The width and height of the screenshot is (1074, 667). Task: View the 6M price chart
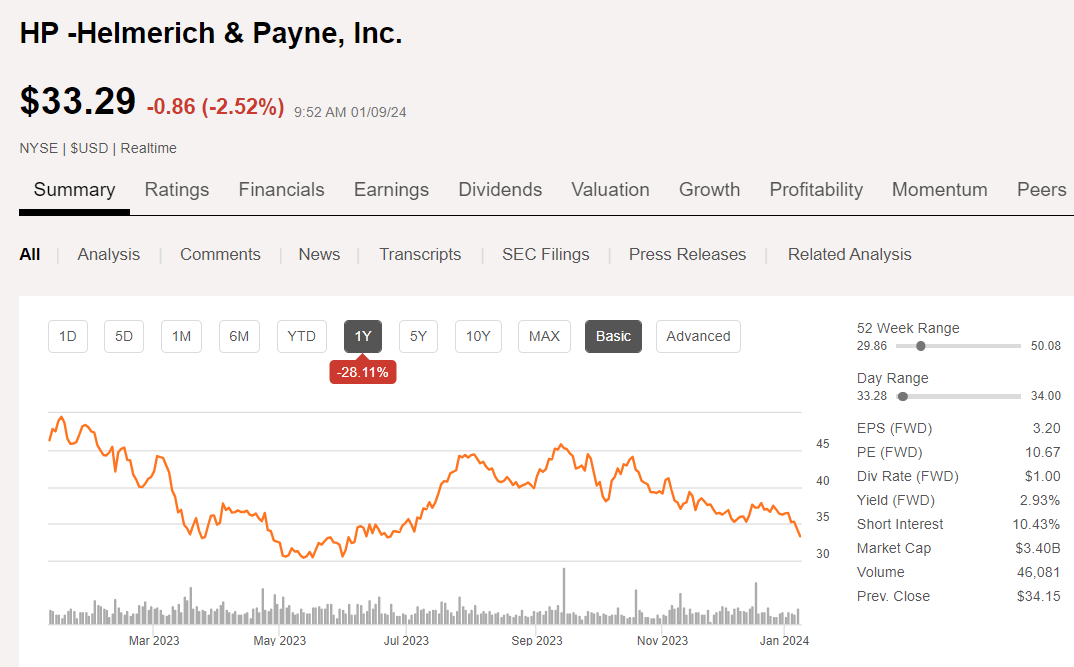tap(239, 336)
